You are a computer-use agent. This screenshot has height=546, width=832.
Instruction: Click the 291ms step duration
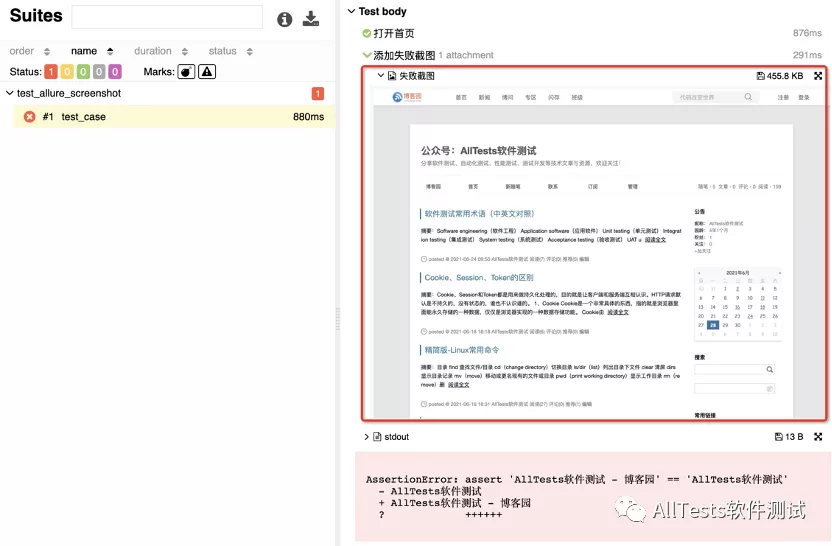(807, 55)
